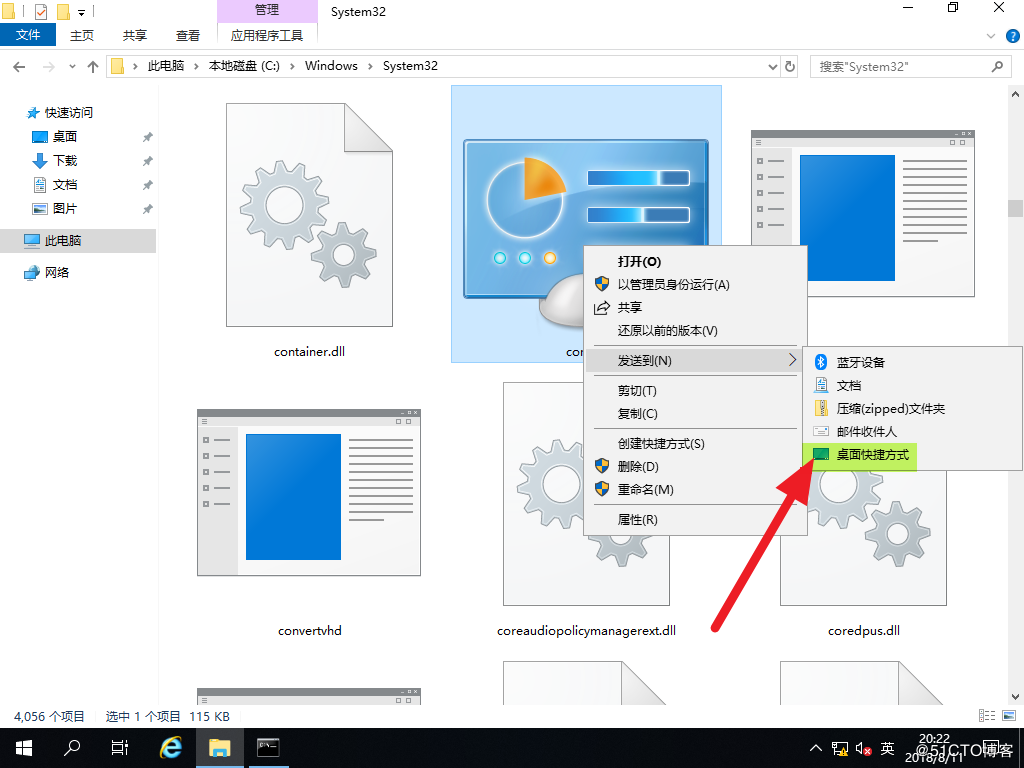
Task: Switch to large icons view in status bar
Action: 1008,716
